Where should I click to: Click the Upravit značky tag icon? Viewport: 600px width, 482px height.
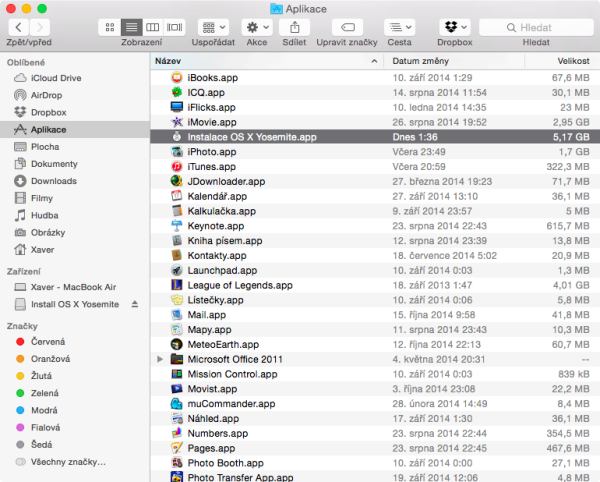tap(346, 26)
